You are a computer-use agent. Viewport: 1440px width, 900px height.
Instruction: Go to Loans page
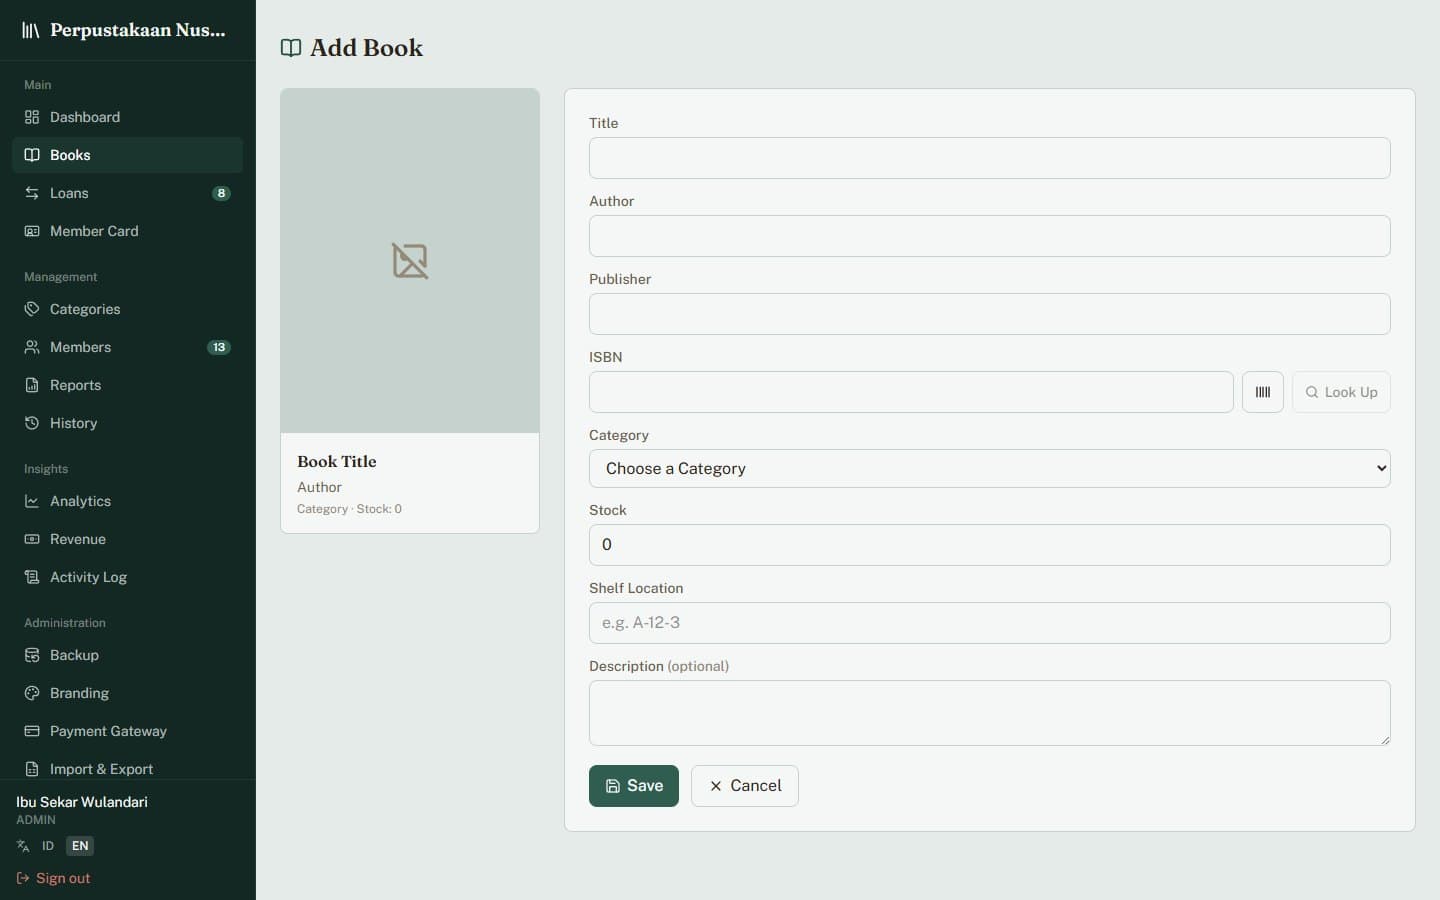tap(127, 193)
